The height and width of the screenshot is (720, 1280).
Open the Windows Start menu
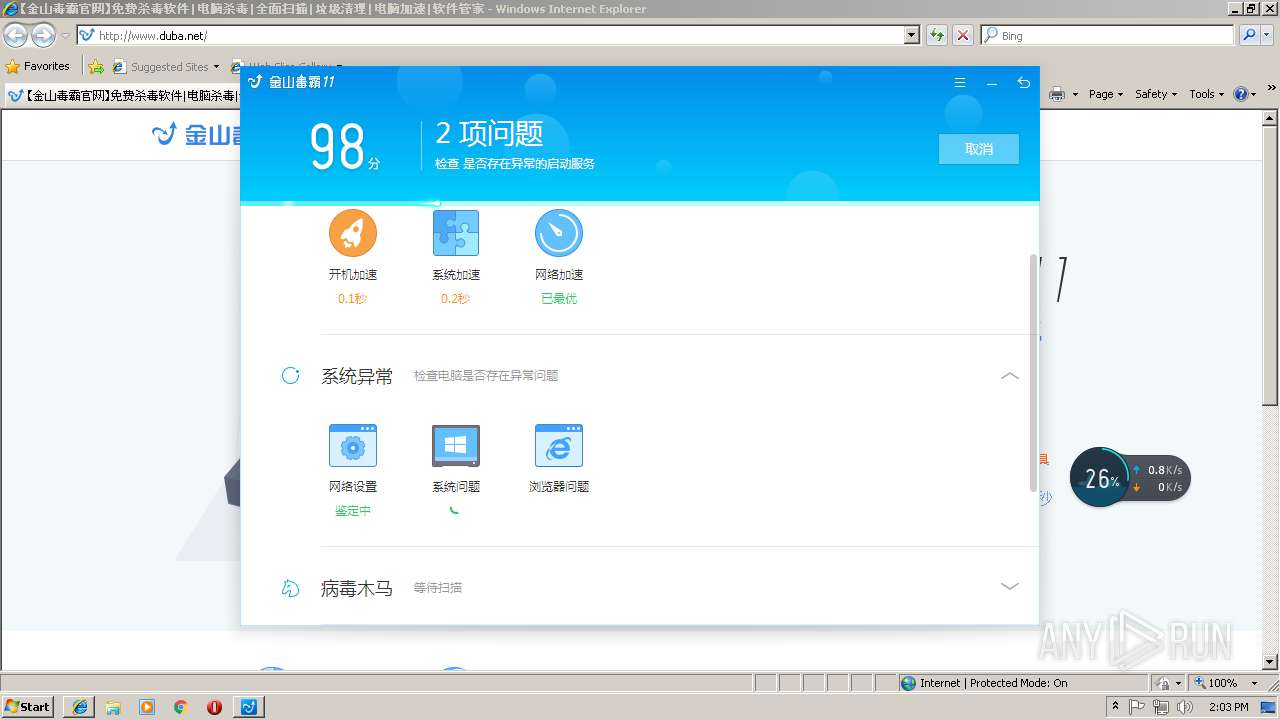point(28,706)
